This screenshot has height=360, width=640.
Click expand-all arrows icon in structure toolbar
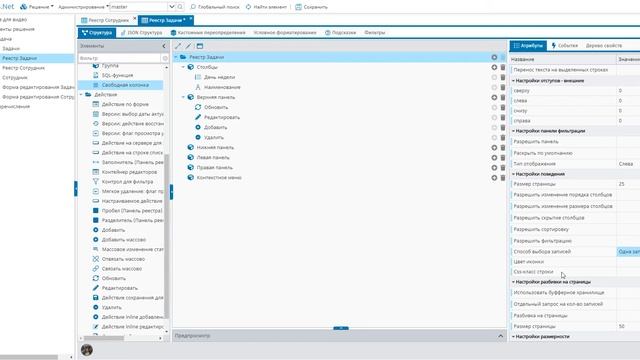click(x=178, y=46)
